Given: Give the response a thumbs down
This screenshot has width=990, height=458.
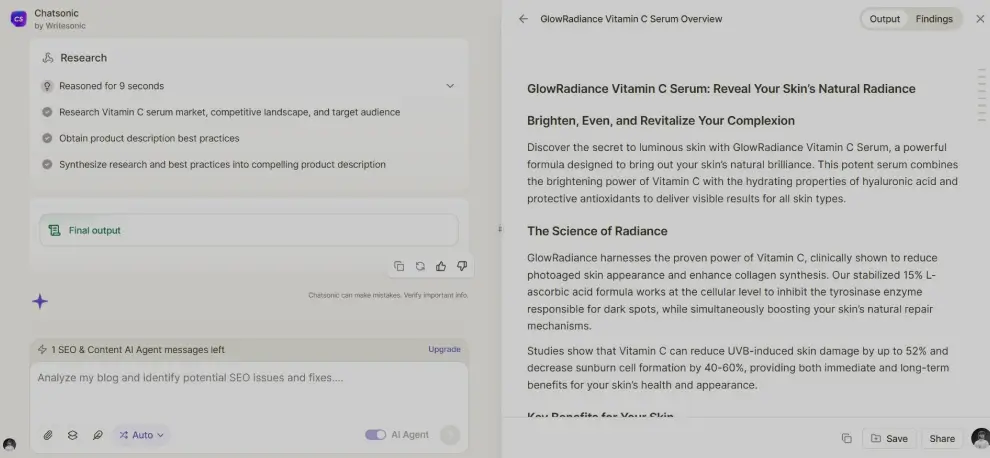Looking at the screenshot, I should click(462, 266).
